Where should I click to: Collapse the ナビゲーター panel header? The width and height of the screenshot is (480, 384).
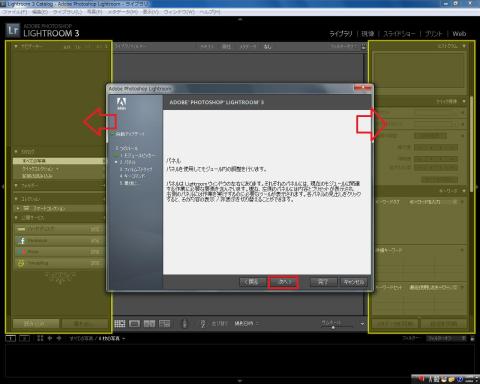(16, 46)
